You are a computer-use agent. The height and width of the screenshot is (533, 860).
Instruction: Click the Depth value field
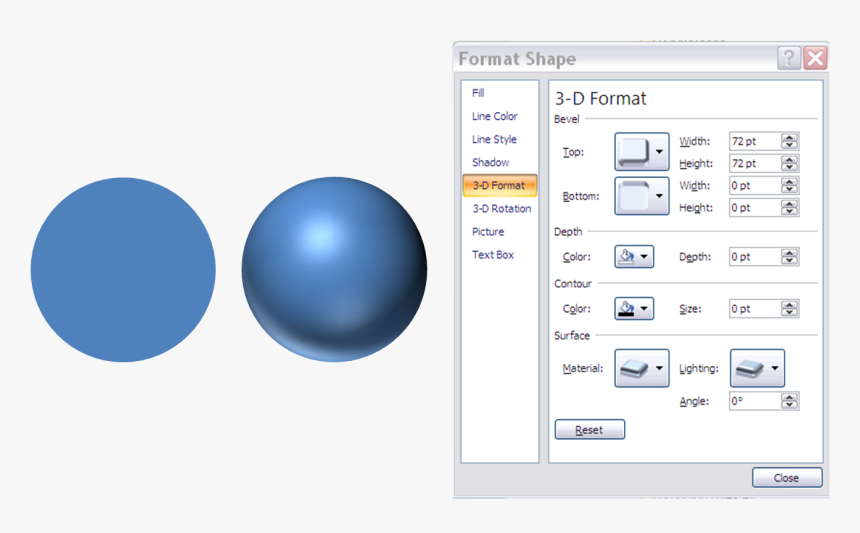[755, 257]
